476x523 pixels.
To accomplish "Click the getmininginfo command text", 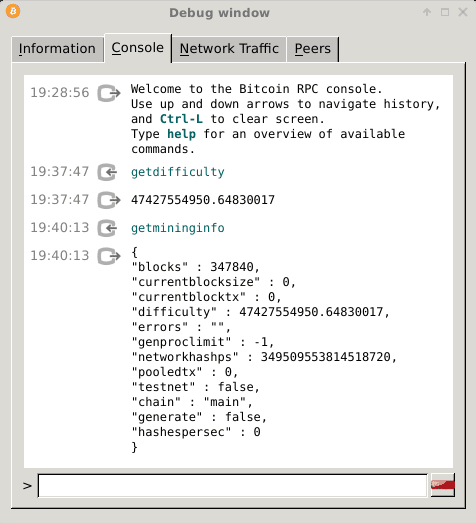I will 178,228.
